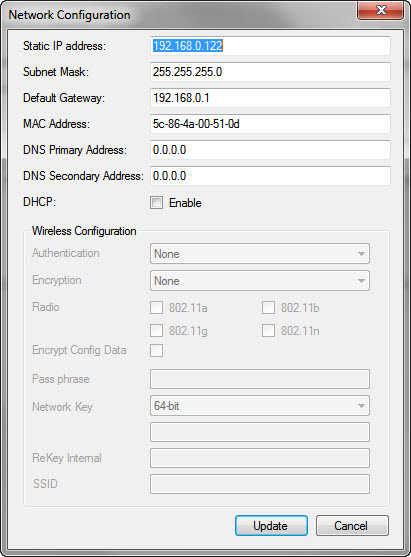The width and height of the screenshot is (411, 557).
Task: Open the Encryption dropdown
Action: [x=260, y=281]
